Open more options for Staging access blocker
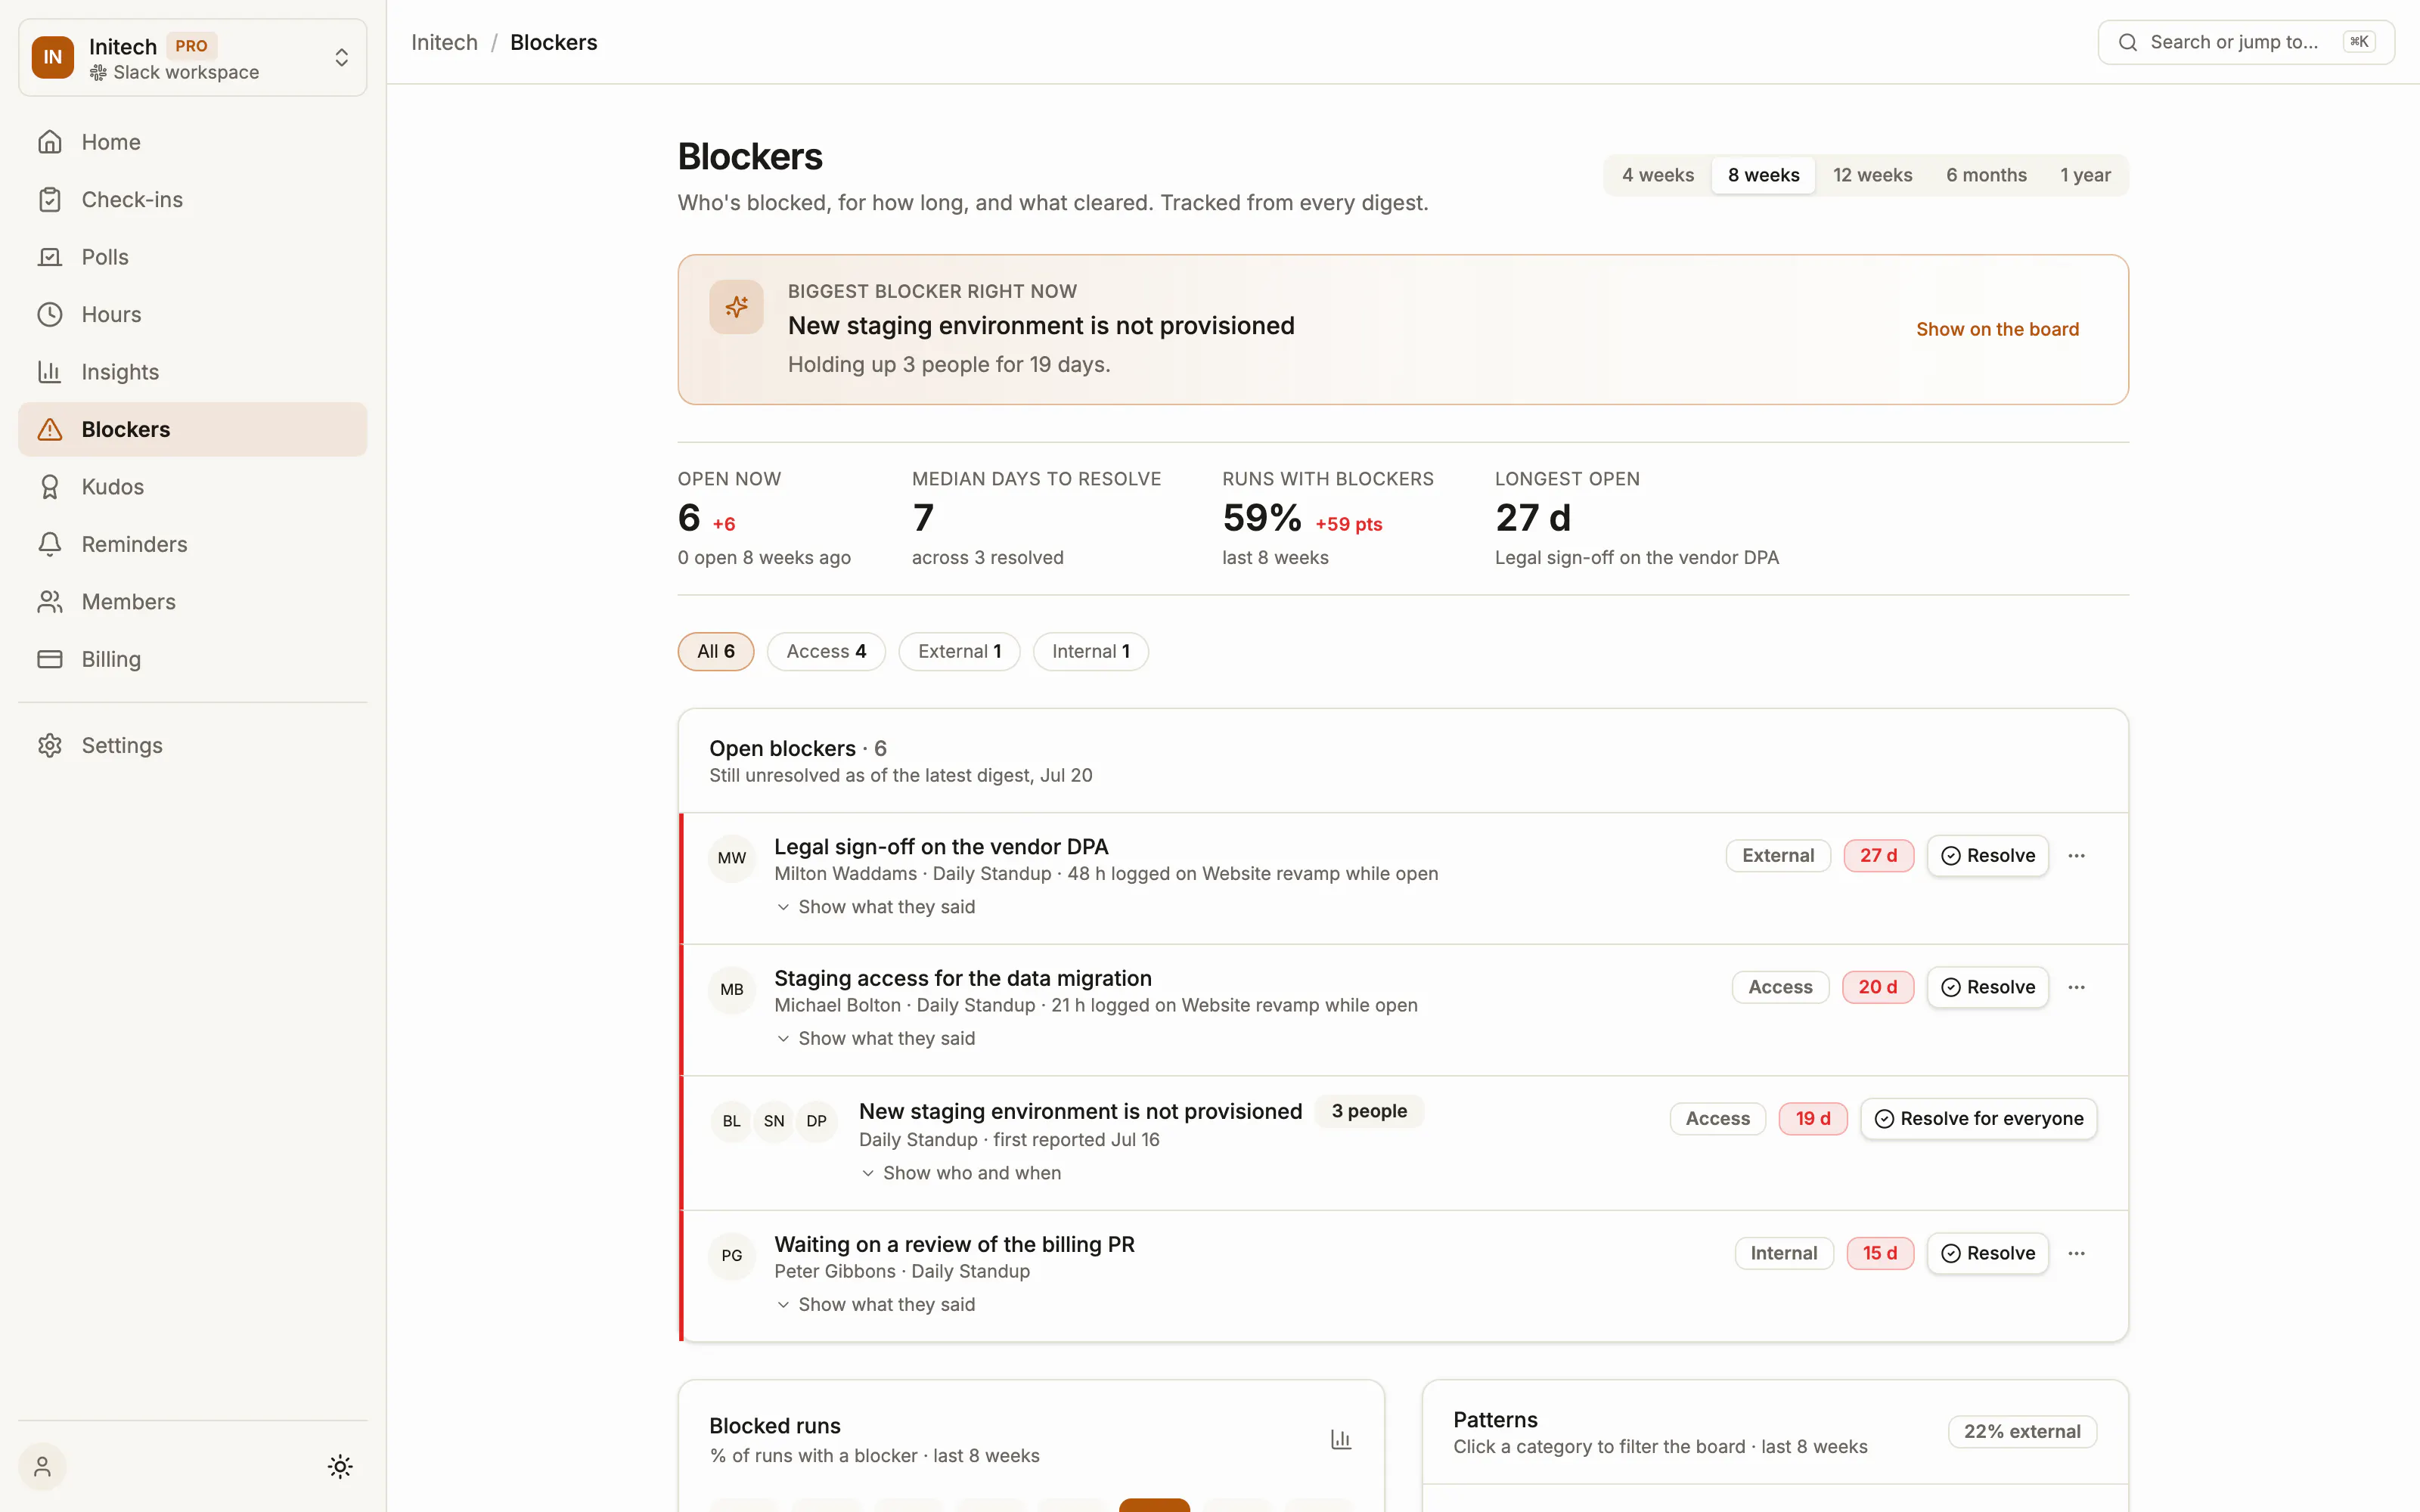This screenshot has width=2420, height=1512. pos(2077,988)
